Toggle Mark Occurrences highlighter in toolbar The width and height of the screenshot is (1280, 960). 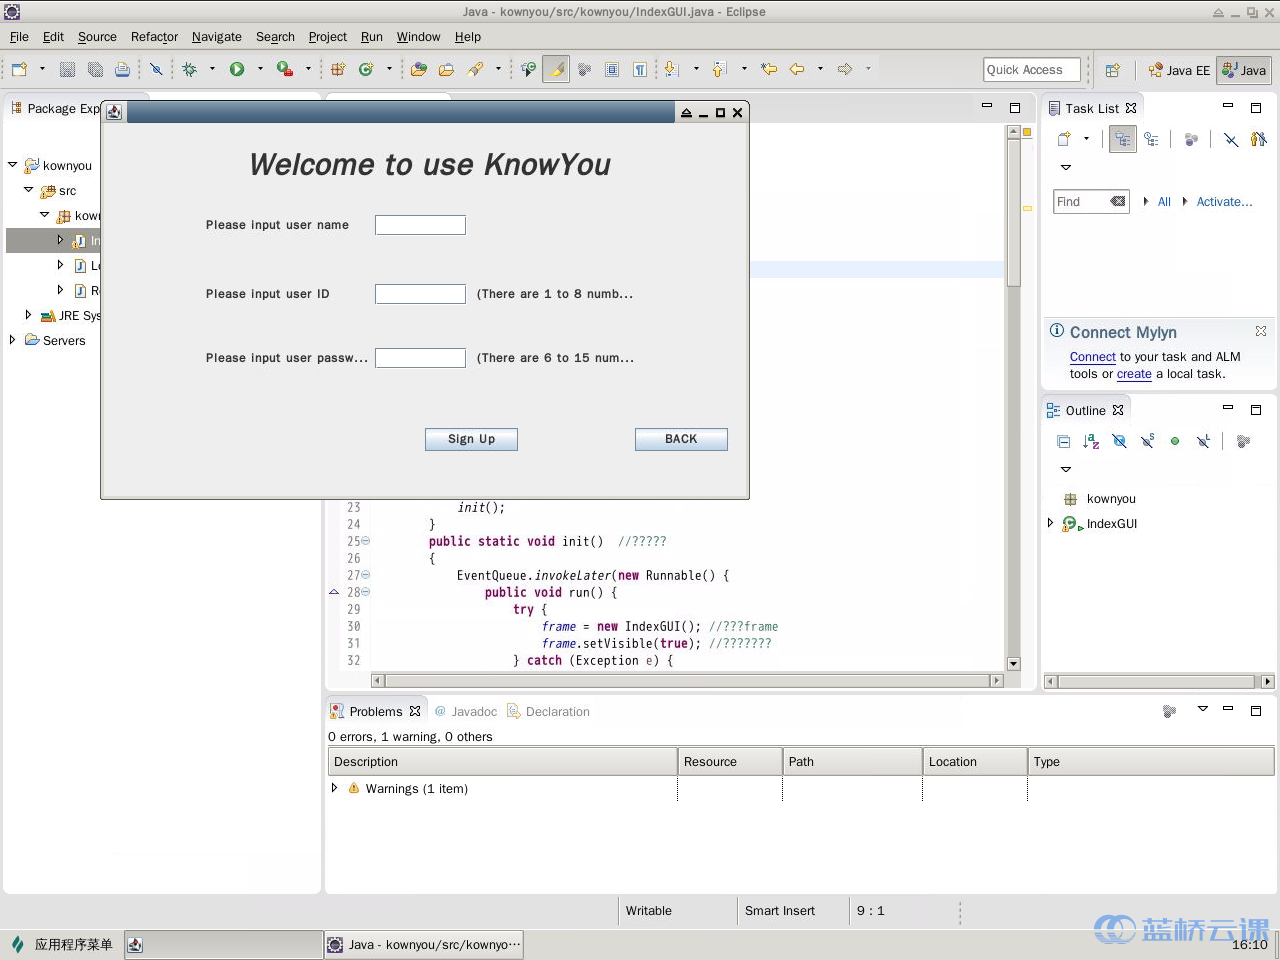pos(556,69)
